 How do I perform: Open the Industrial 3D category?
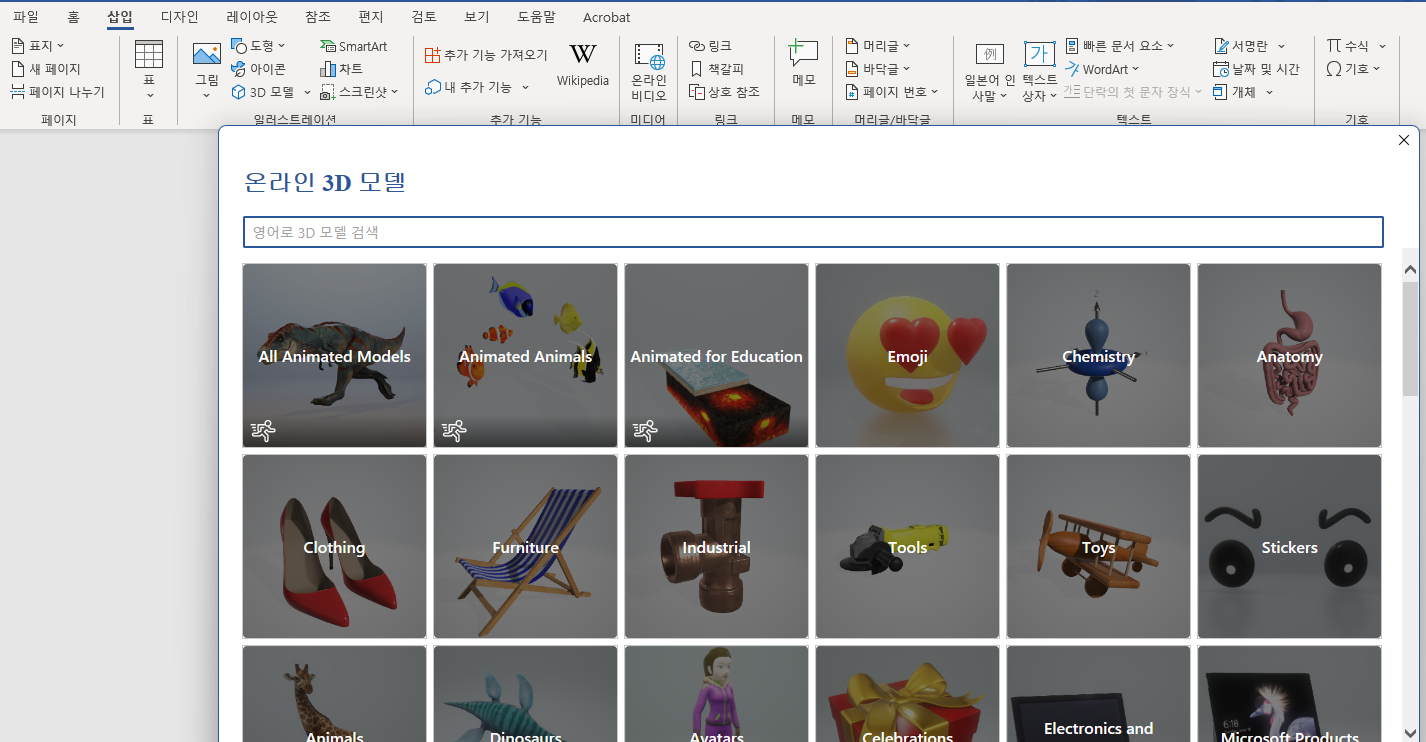point(716,546)
